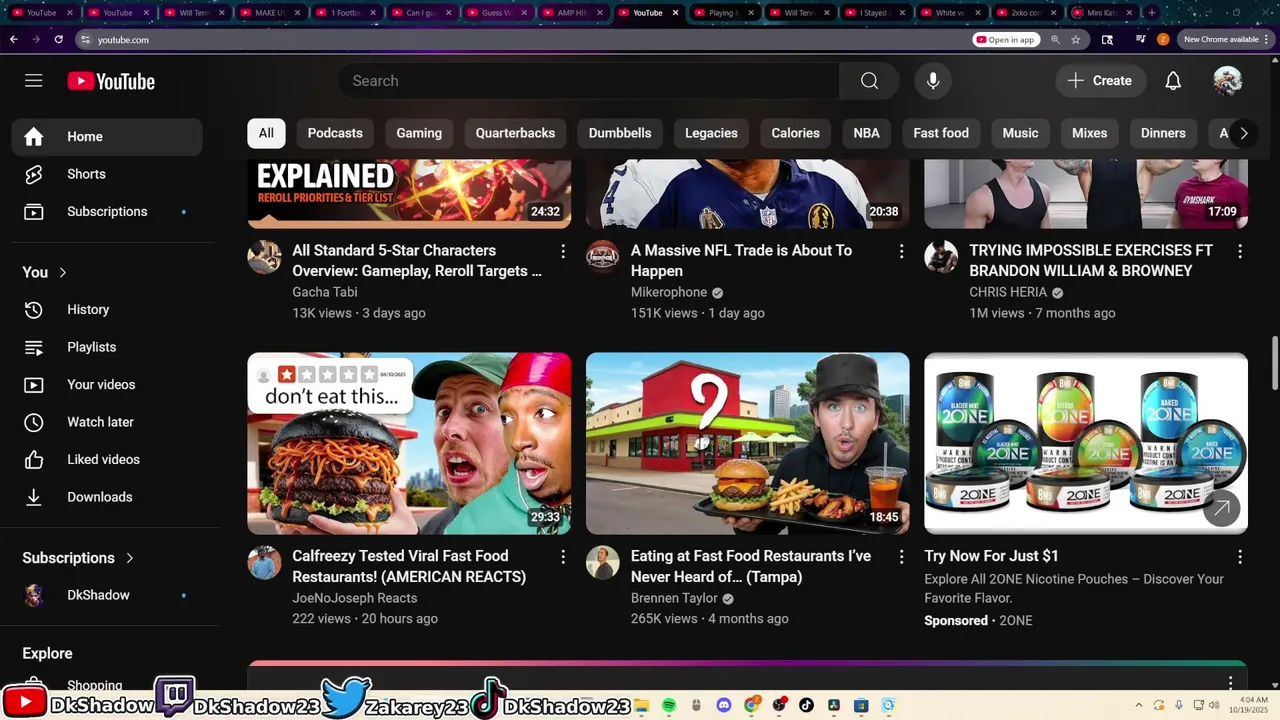
Task: Click the page vertical scrollbar
Action: [x=1274, y=365]
